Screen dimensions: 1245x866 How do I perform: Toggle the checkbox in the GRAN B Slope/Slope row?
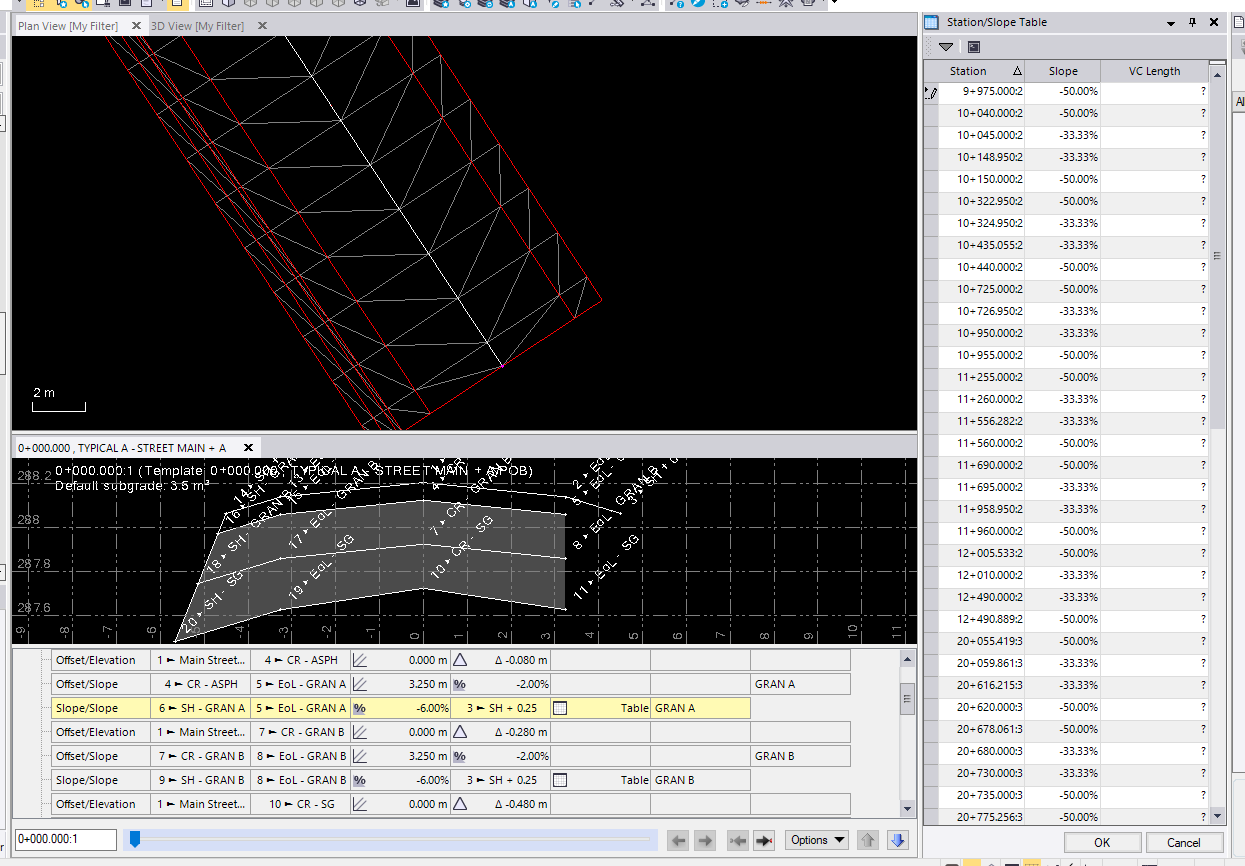point(560,779)
